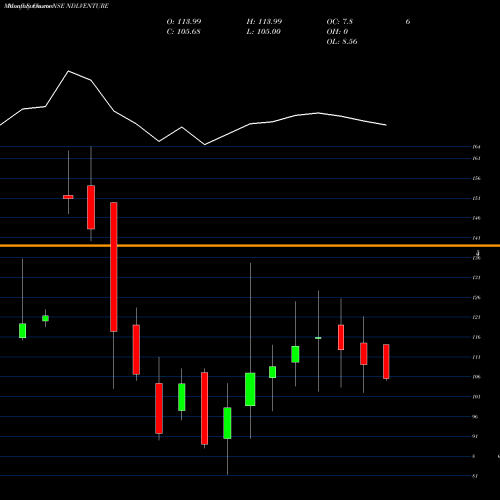
Task: Select the thin green doji candle near 116
Action: coord(318,338)
